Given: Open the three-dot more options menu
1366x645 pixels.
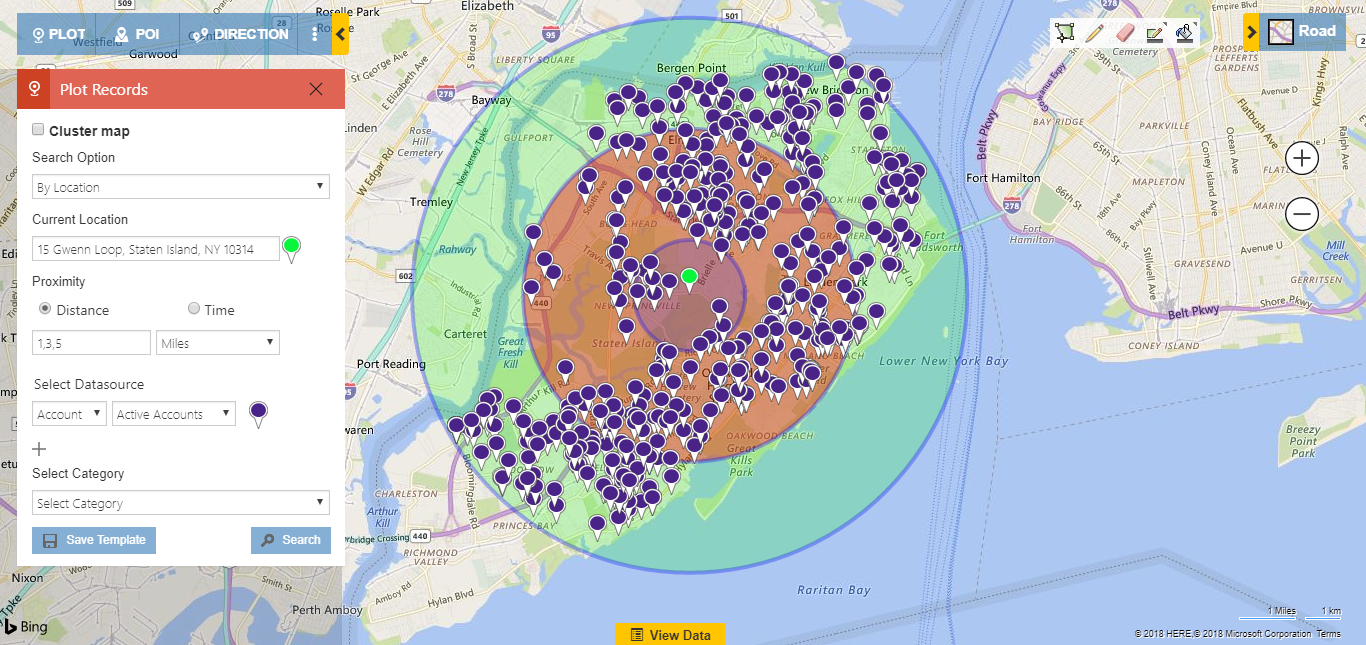Looking at the screenshot, I should [315, 34].
